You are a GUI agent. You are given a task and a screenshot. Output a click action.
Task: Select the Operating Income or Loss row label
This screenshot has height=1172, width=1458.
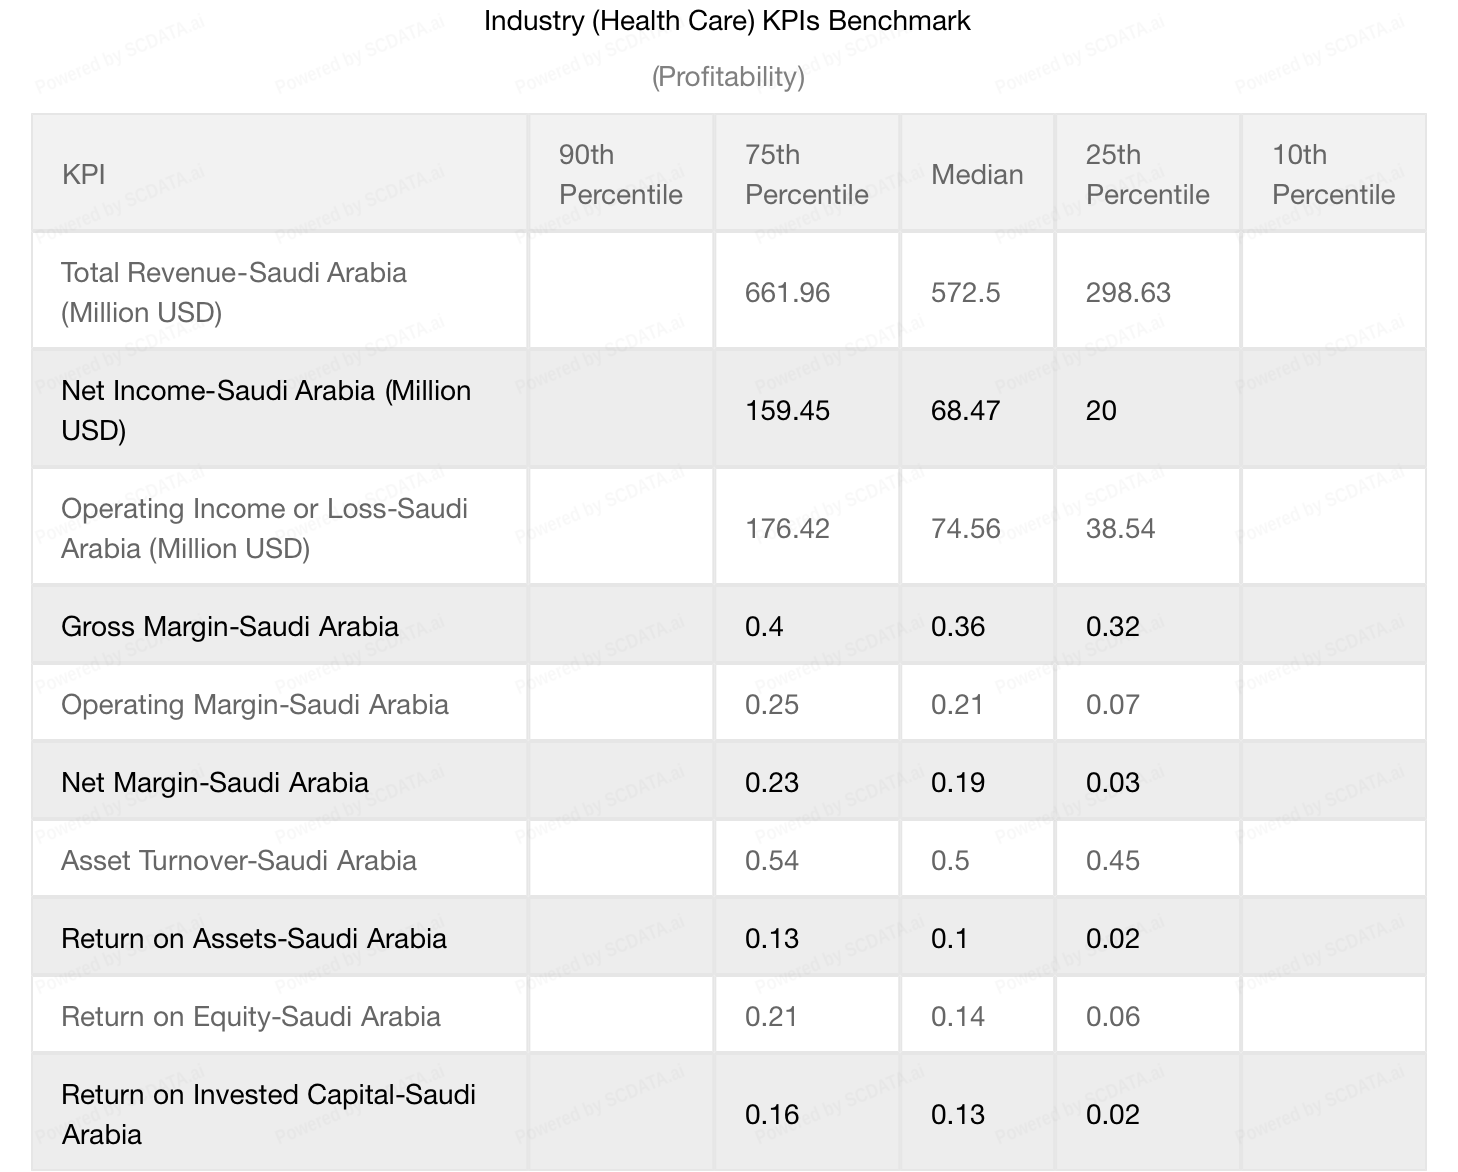(x=264, y=528)
